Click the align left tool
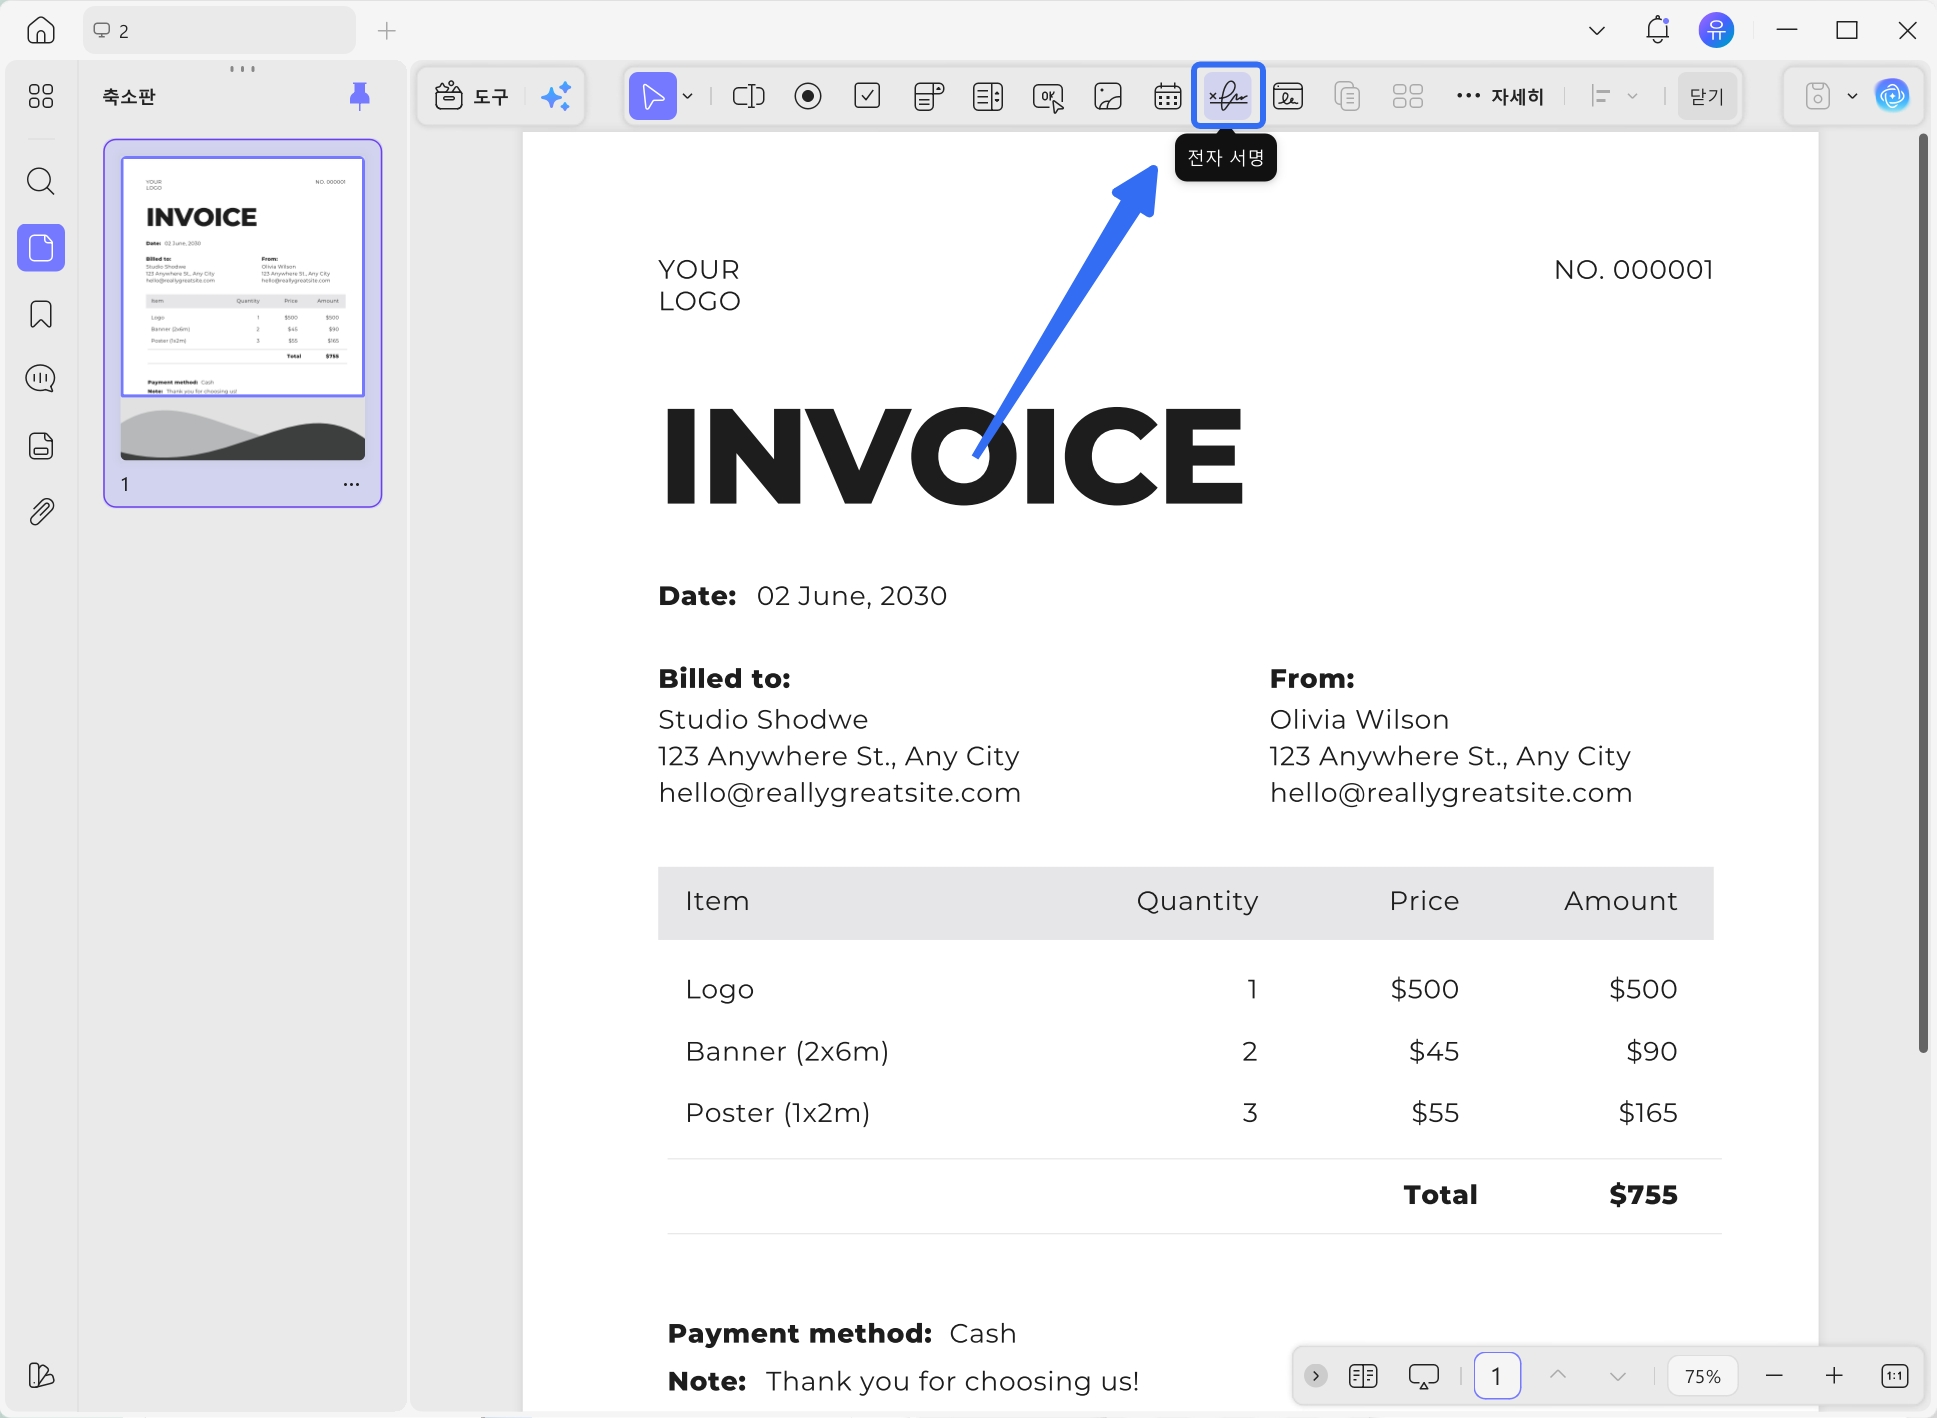Image resolution: width=1937 pixels, height=1418 pixels. pyautogui.click(x=1601, y=96)
